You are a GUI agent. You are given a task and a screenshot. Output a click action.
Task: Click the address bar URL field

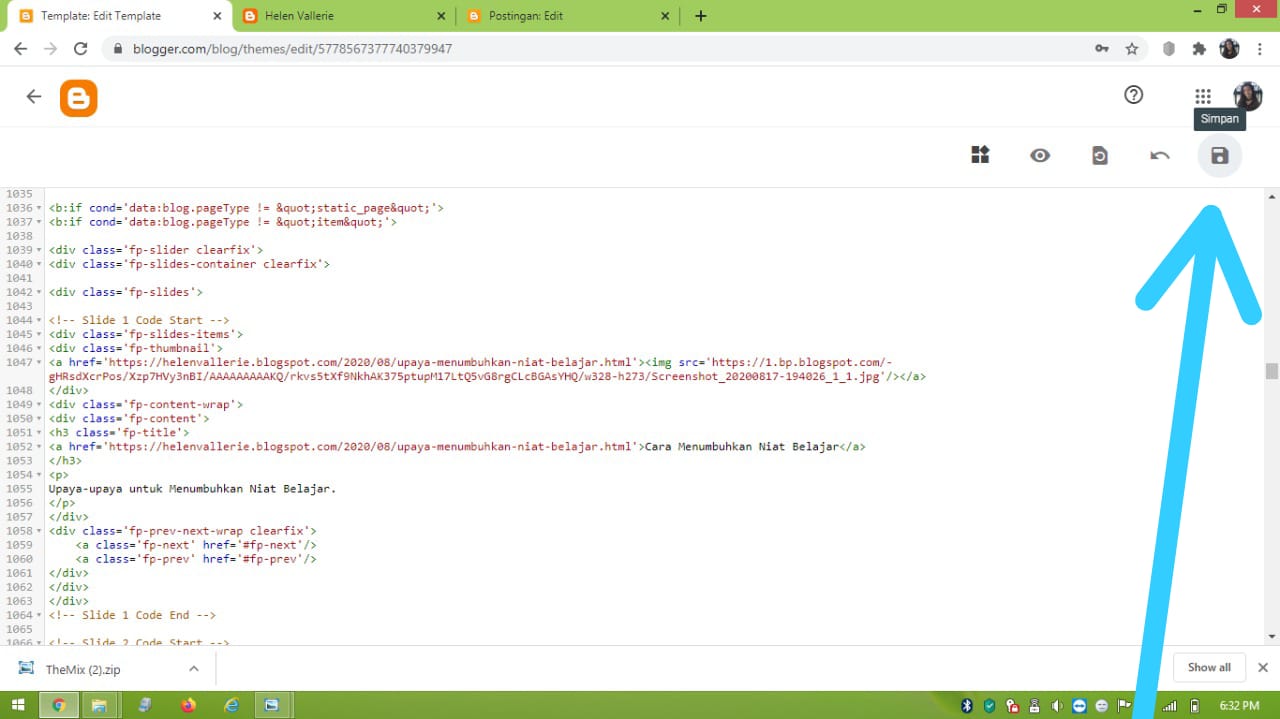(600, 48)
